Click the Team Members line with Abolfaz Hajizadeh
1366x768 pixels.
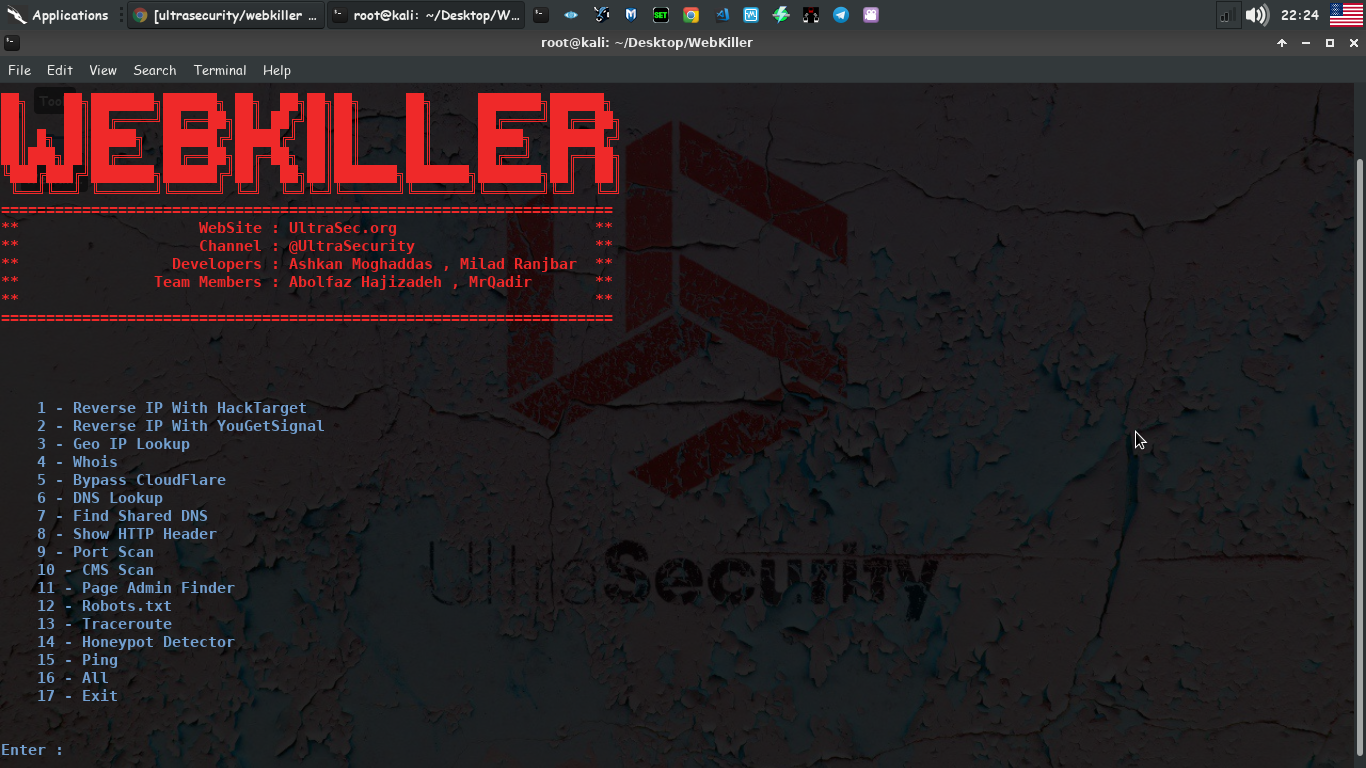(x=343, y=282)
